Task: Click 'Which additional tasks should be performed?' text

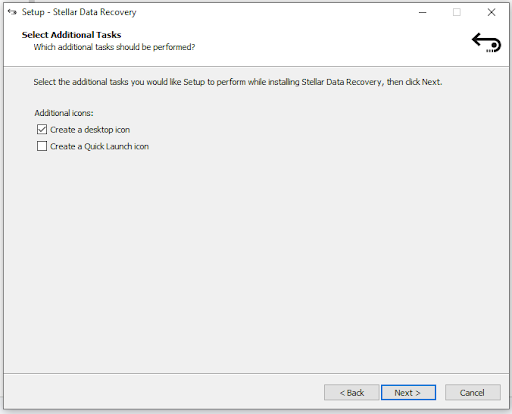Action: (x=114, y=47)
